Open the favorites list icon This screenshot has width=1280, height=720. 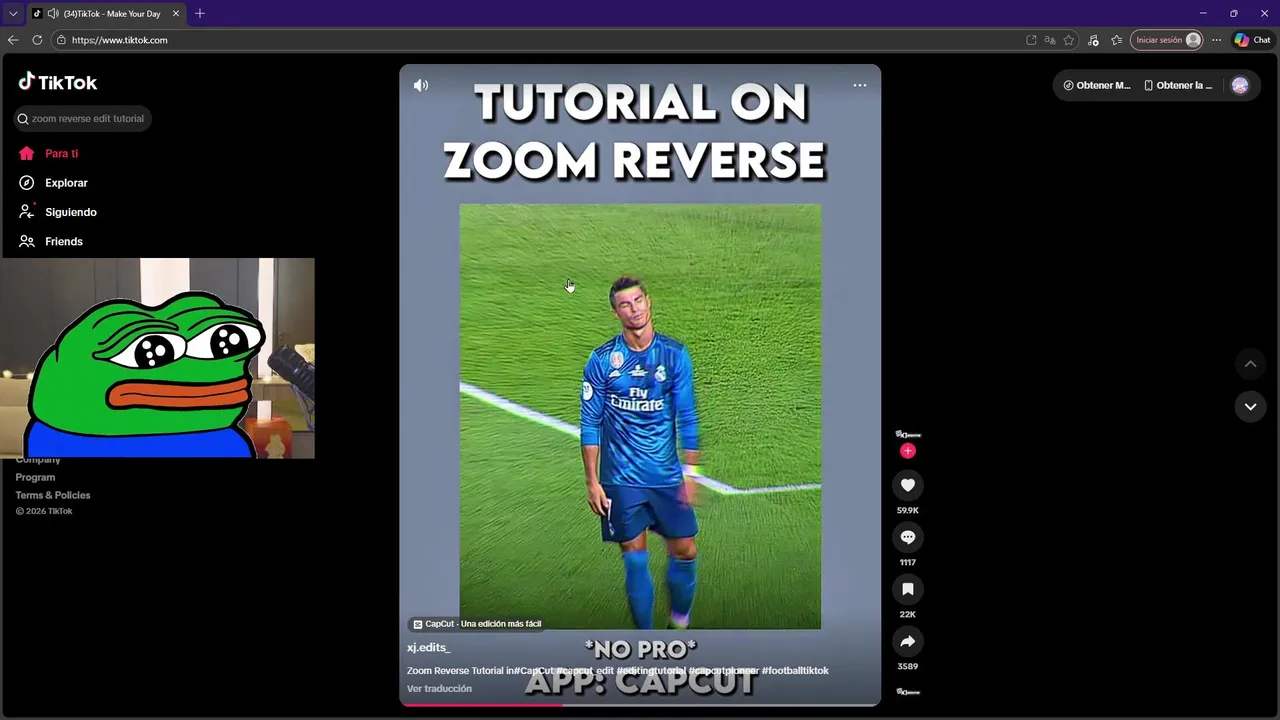point(1117,40)
